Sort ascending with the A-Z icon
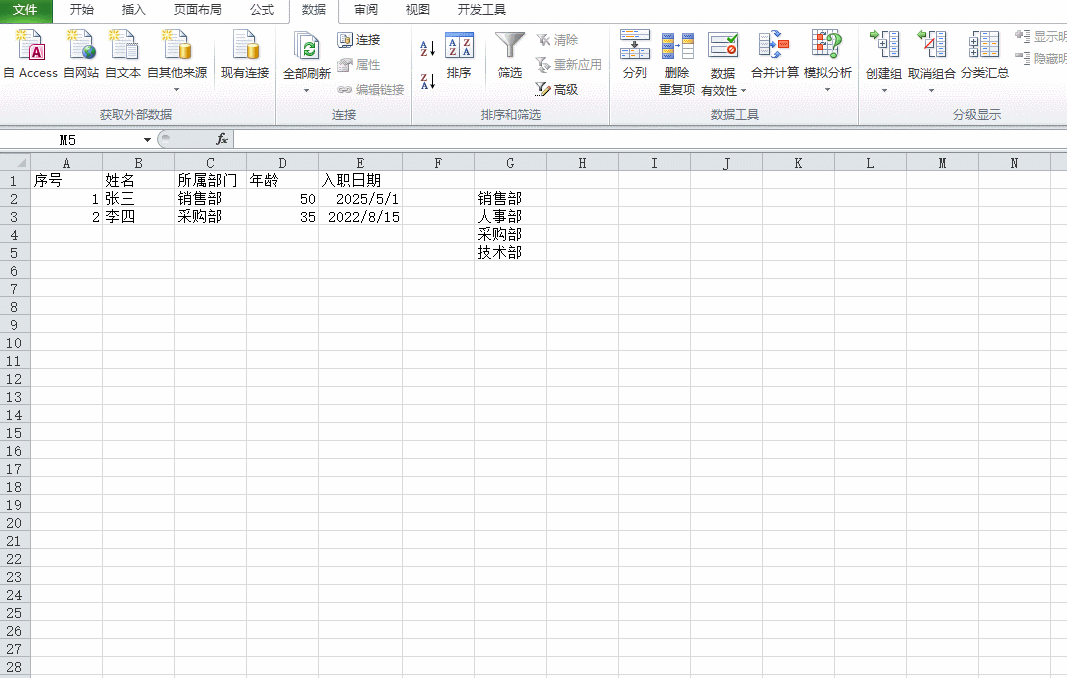The height and width of the screenshot is (678, 1067). pyautogui.click(x=428, y=48)
